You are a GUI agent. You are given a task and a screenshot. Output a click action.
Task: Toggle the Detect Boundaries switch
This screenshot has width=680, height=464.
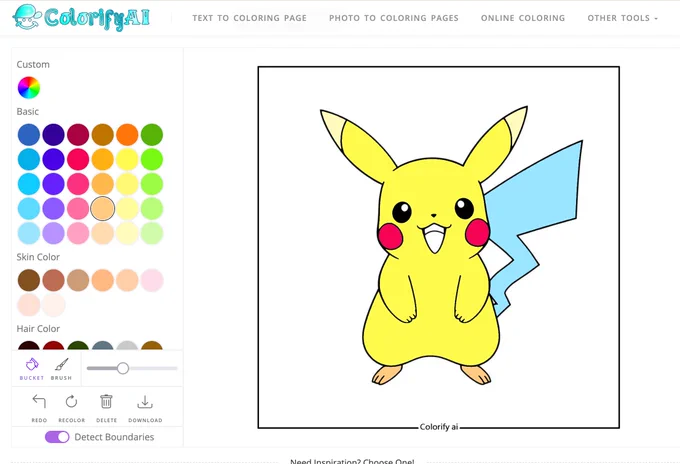[x=57, y=437]
